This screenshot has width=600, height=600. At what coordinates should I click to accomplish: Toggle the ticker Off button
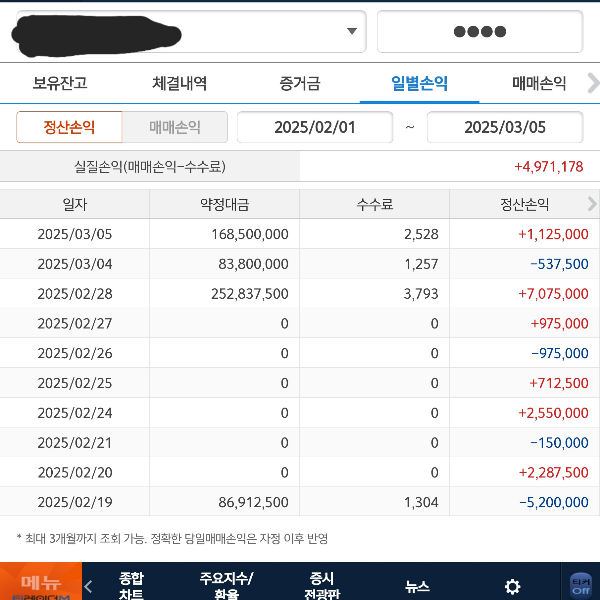pos(580,585)
